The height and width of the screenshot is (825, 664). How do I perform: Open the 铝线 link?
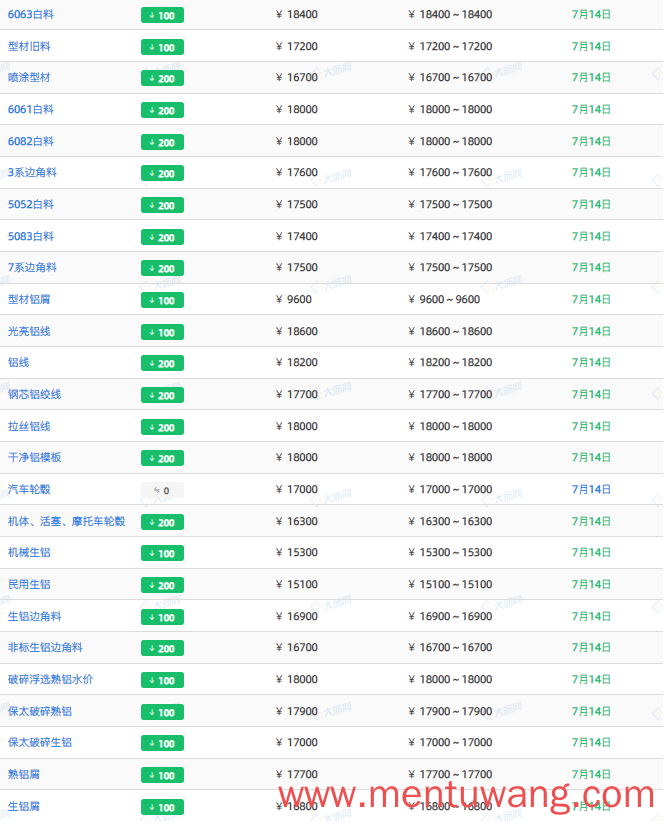[18, 363]
